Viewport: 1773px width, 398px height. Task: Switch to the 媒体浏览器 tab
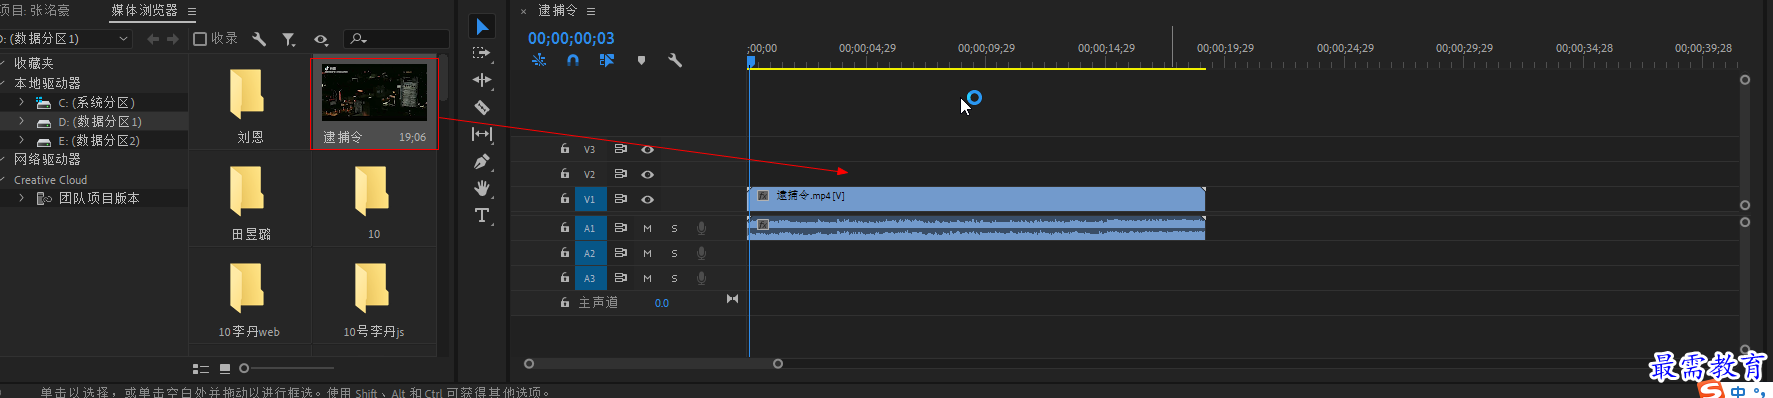tap(144, 10)
